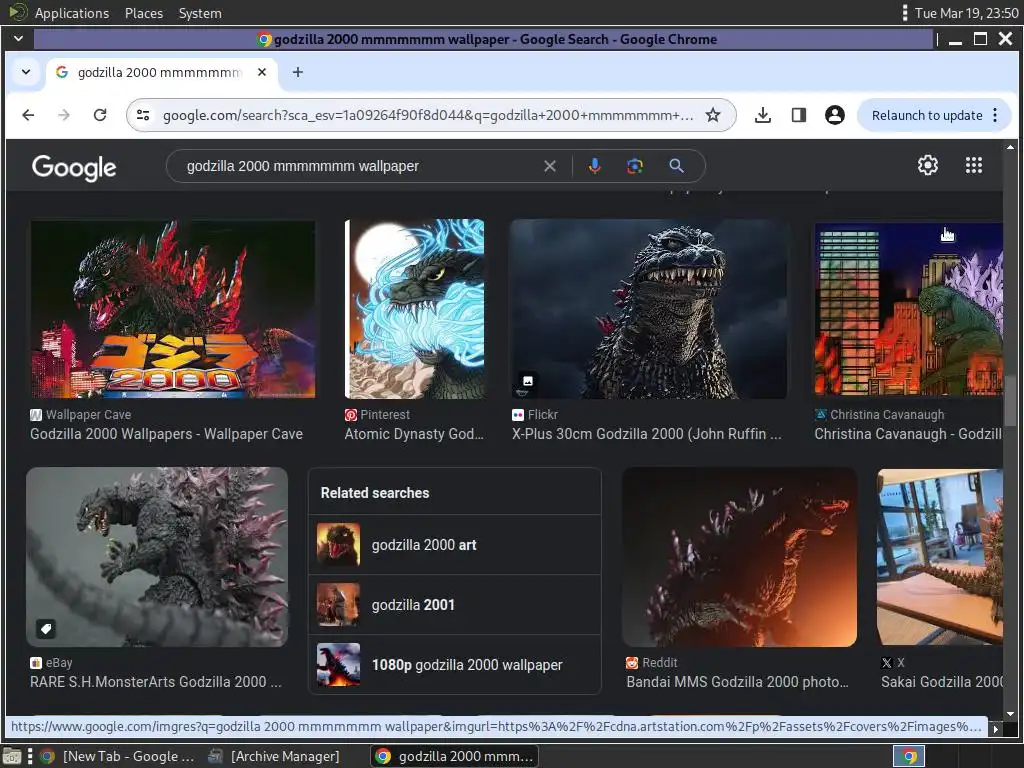Open Google quick settings gear
This screenshot has width=1024, height=768.
927,165
